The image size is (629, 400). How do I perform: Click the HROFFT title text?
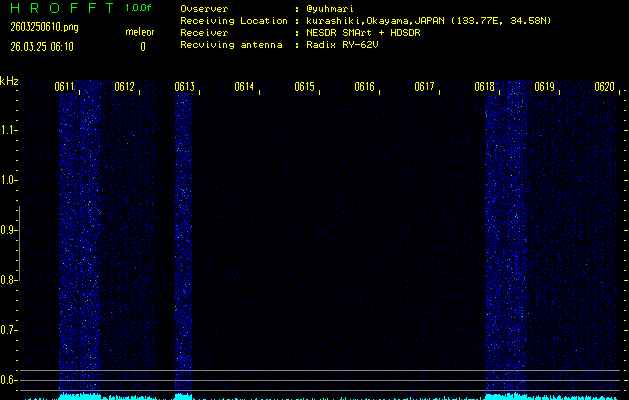[62, 8]
